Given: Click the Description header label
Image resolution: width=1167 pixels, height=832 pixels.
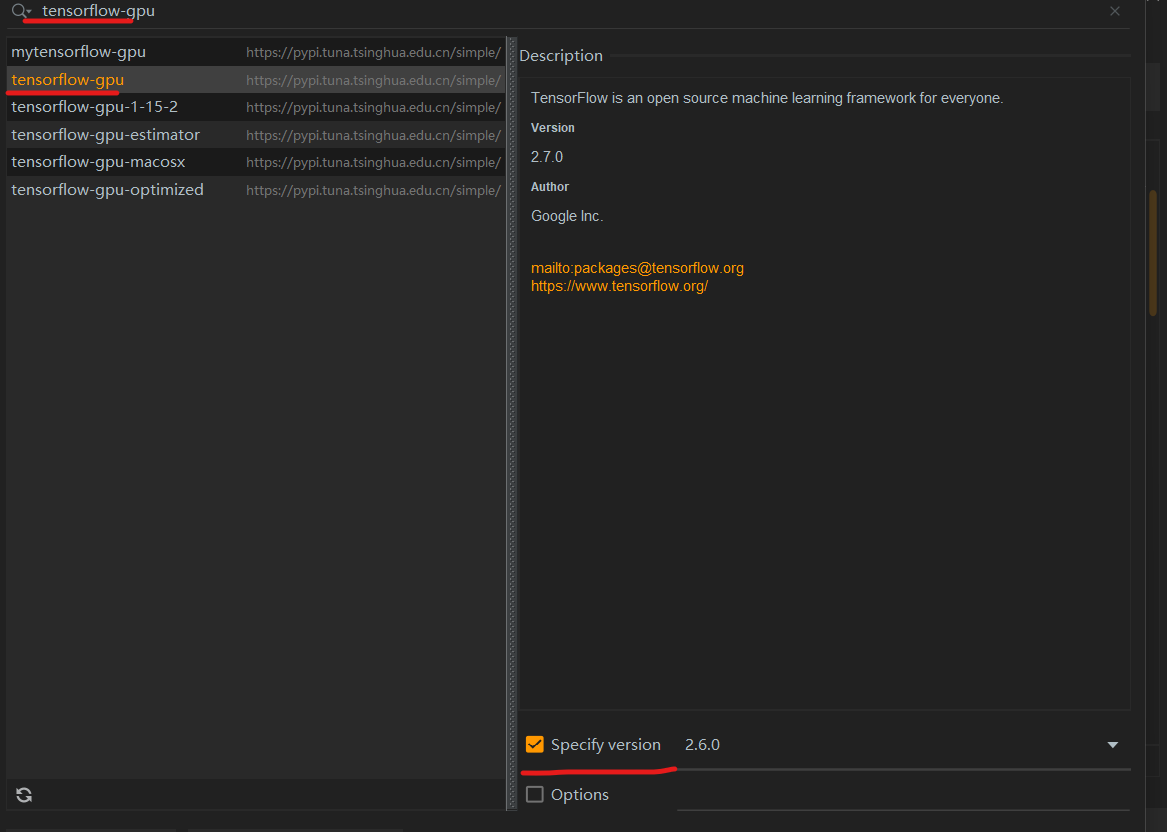Looking at the screenshot, I should [x=561, y=56].
